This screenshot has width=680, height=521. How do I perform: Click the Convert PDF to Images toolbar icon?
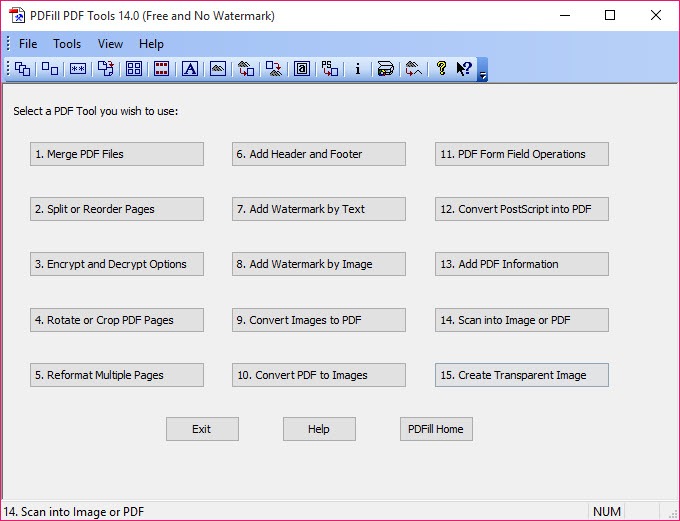click(x=274, y=69)
